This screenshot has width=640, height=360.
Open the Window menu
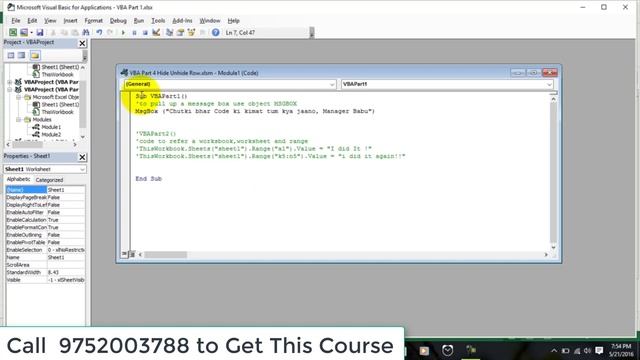(x=209, y=20)
